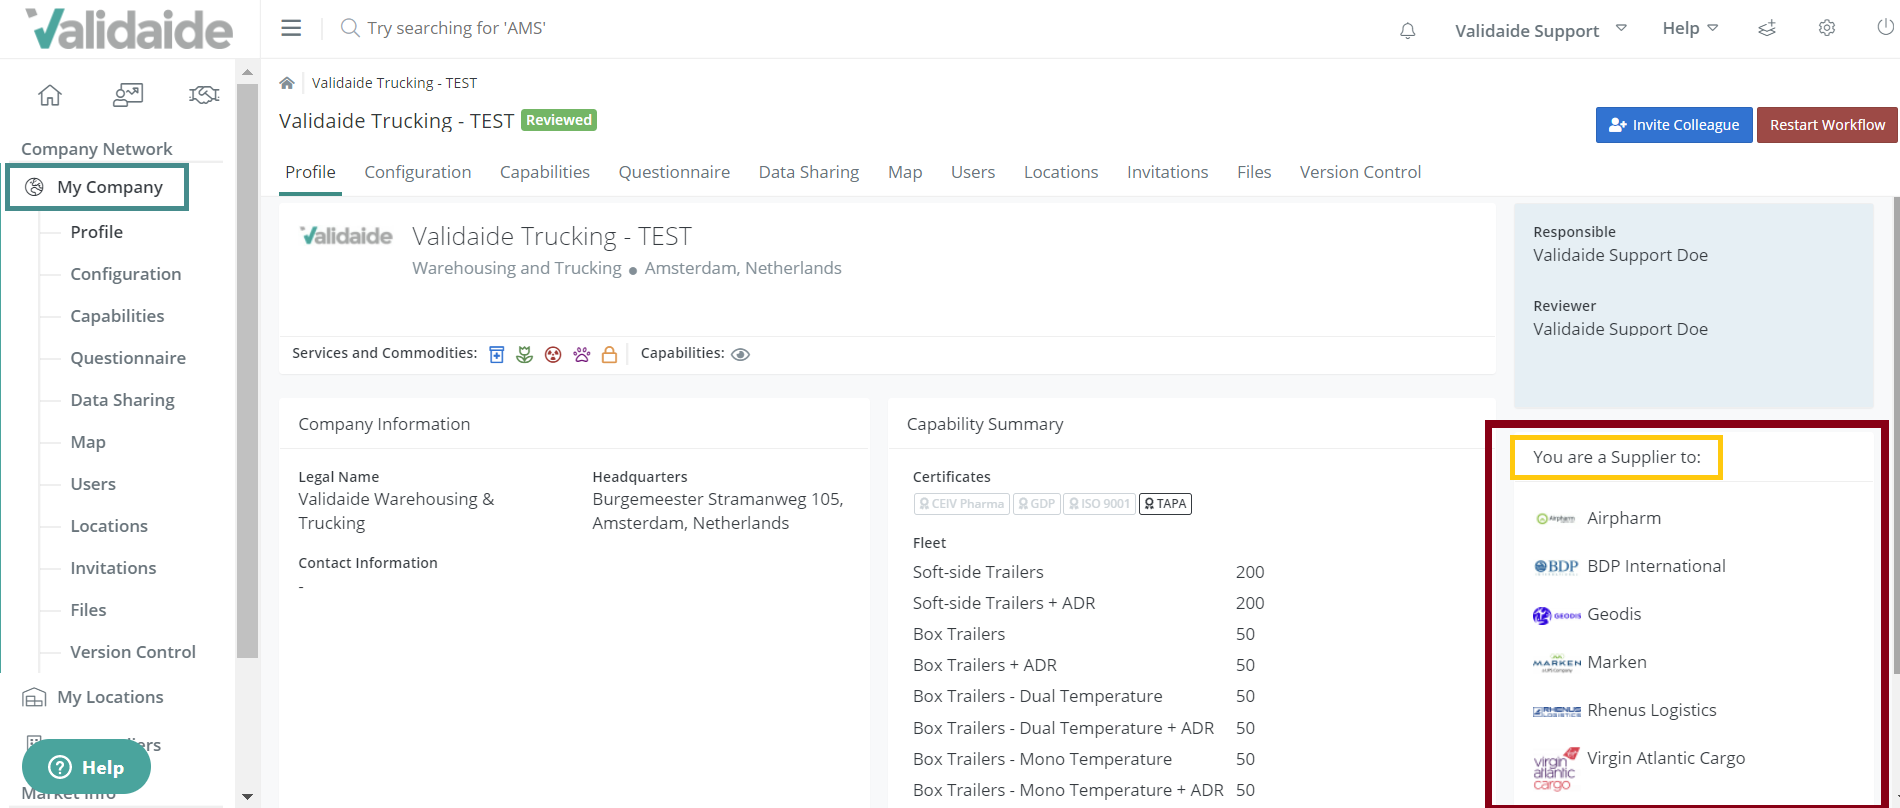
Task: Click the BDP International logo
Action: [1556, 567]
